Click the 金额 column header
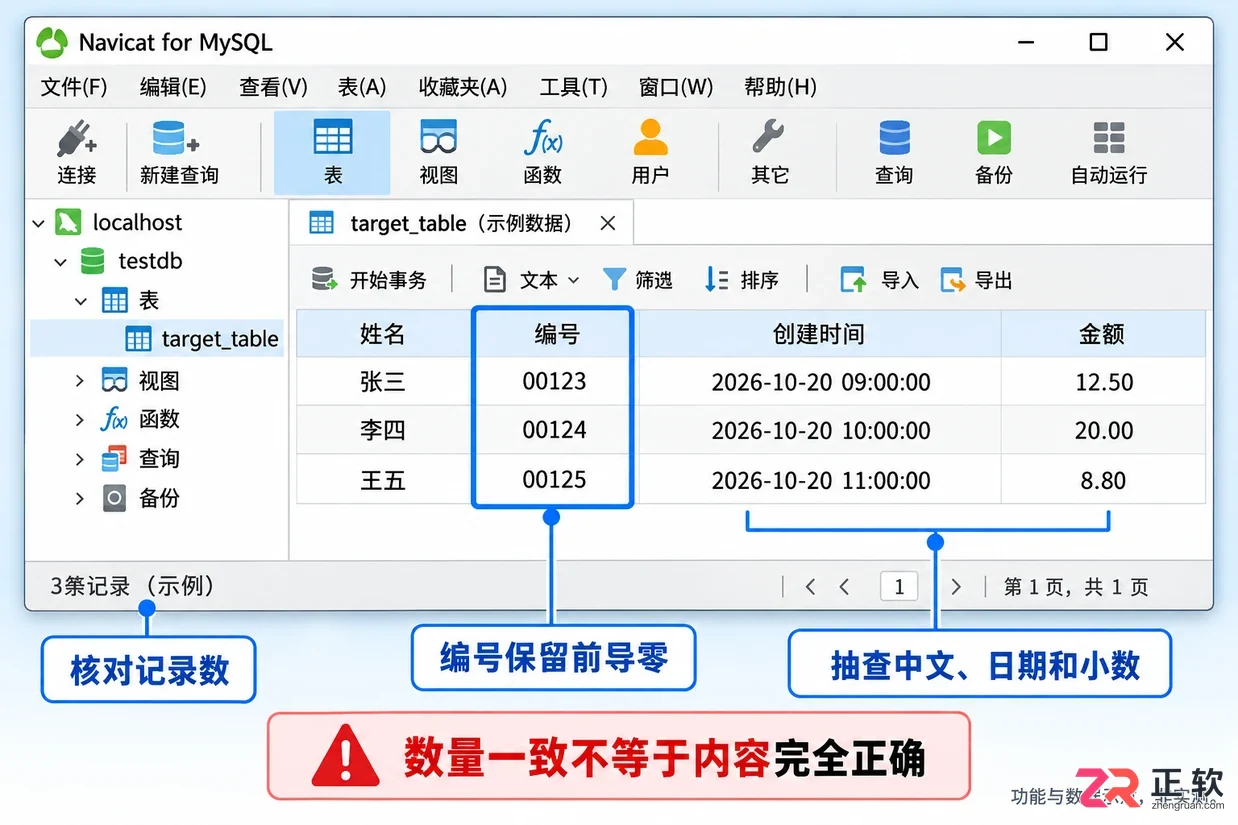 1103,334
